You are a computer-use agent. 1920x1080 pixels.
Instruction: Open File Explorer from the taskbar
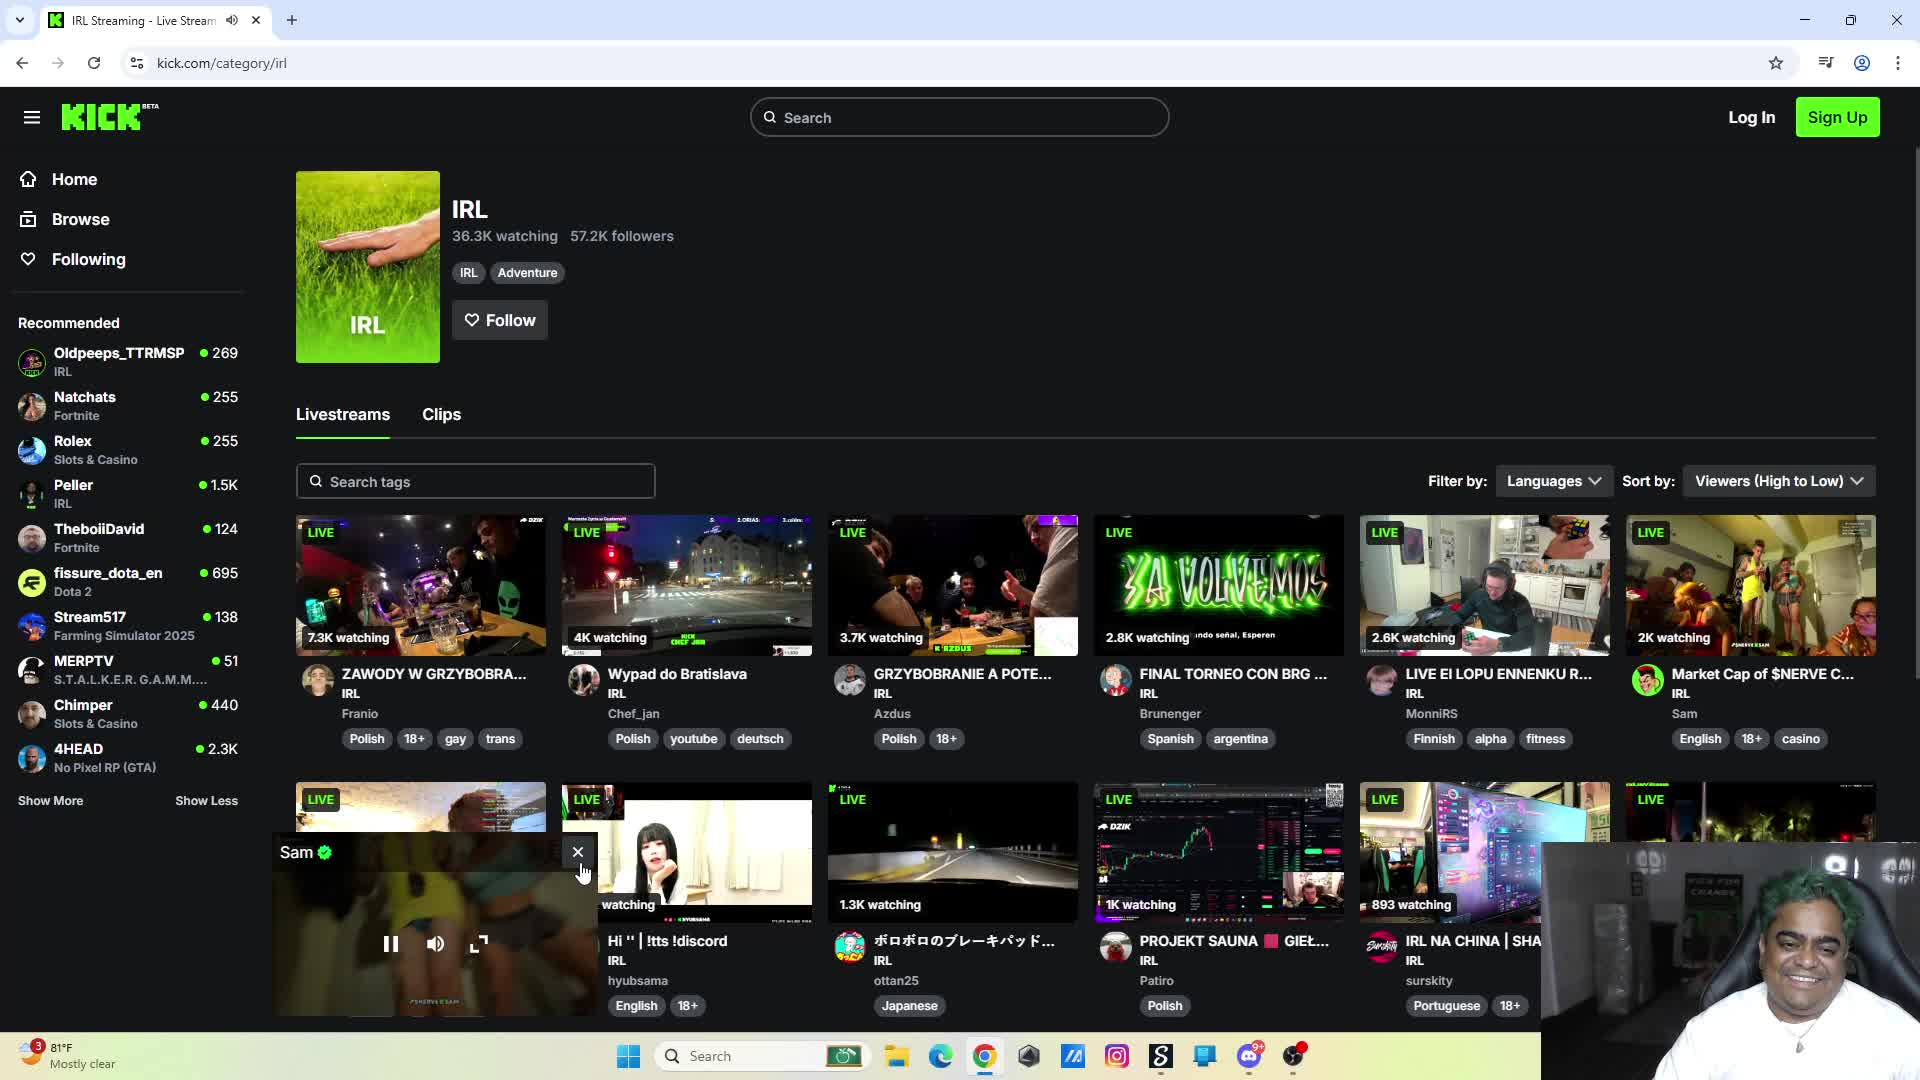click(896, 1056)
